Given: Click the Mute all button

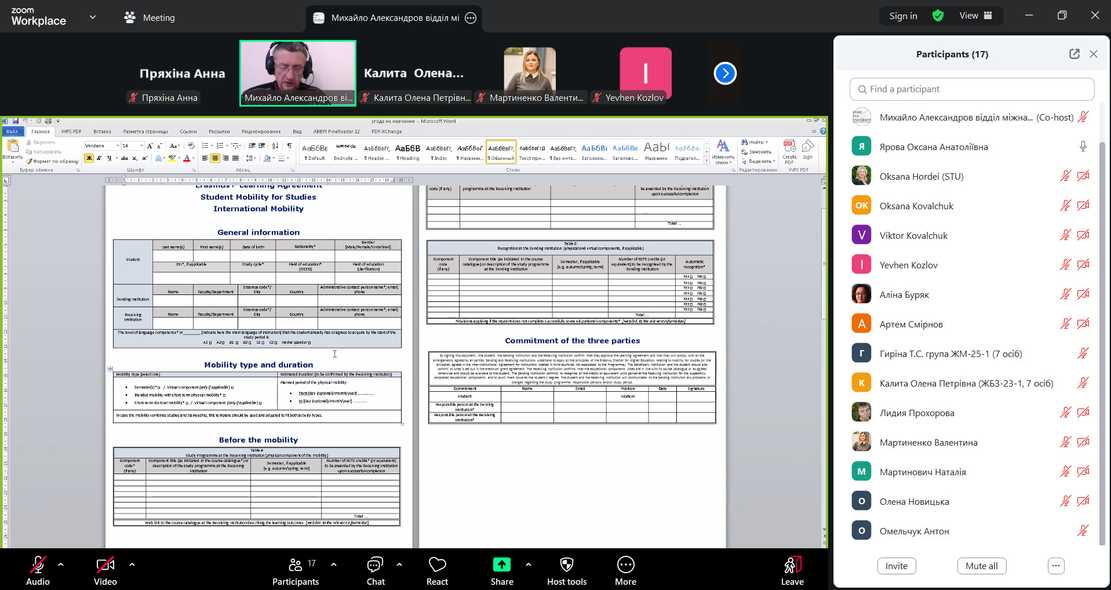Looking at the screenshot, I should pyautogui.click(x=980, y=566).
